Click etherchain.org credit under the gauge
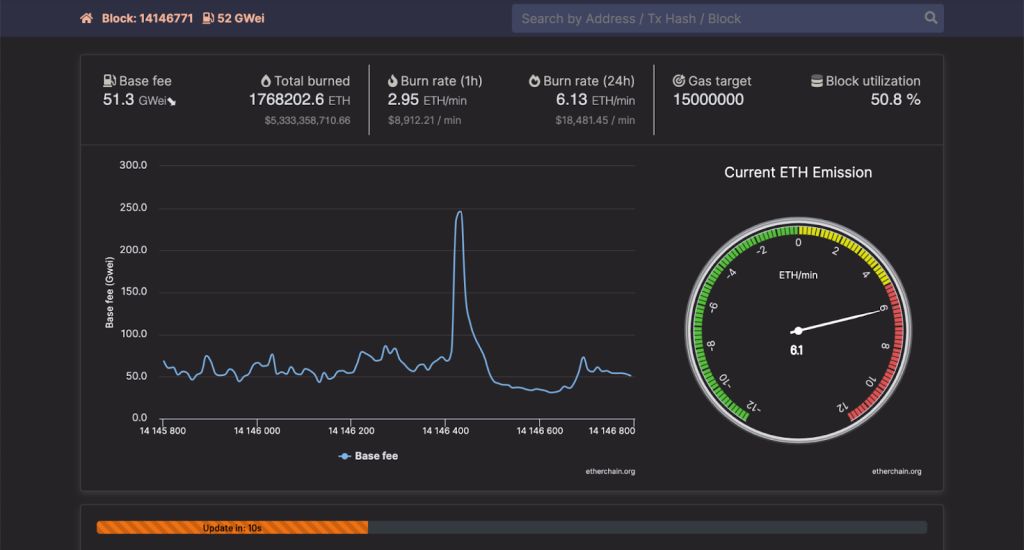This screenshot has width=1024, height=550. (x=896, y=471)
